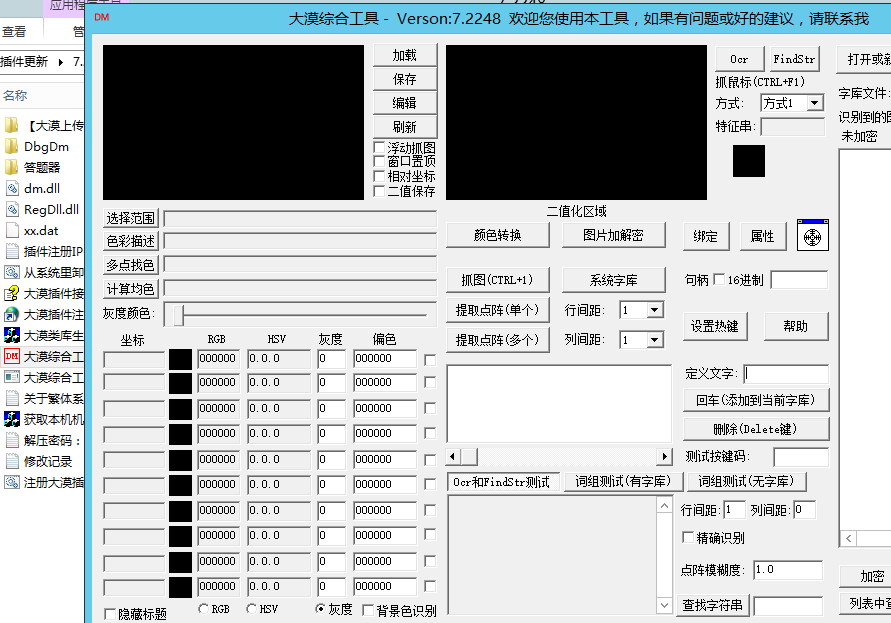Open the 设置热键 button
The height and width of the screenshot is (623, 891).
[x=714, y=326]
